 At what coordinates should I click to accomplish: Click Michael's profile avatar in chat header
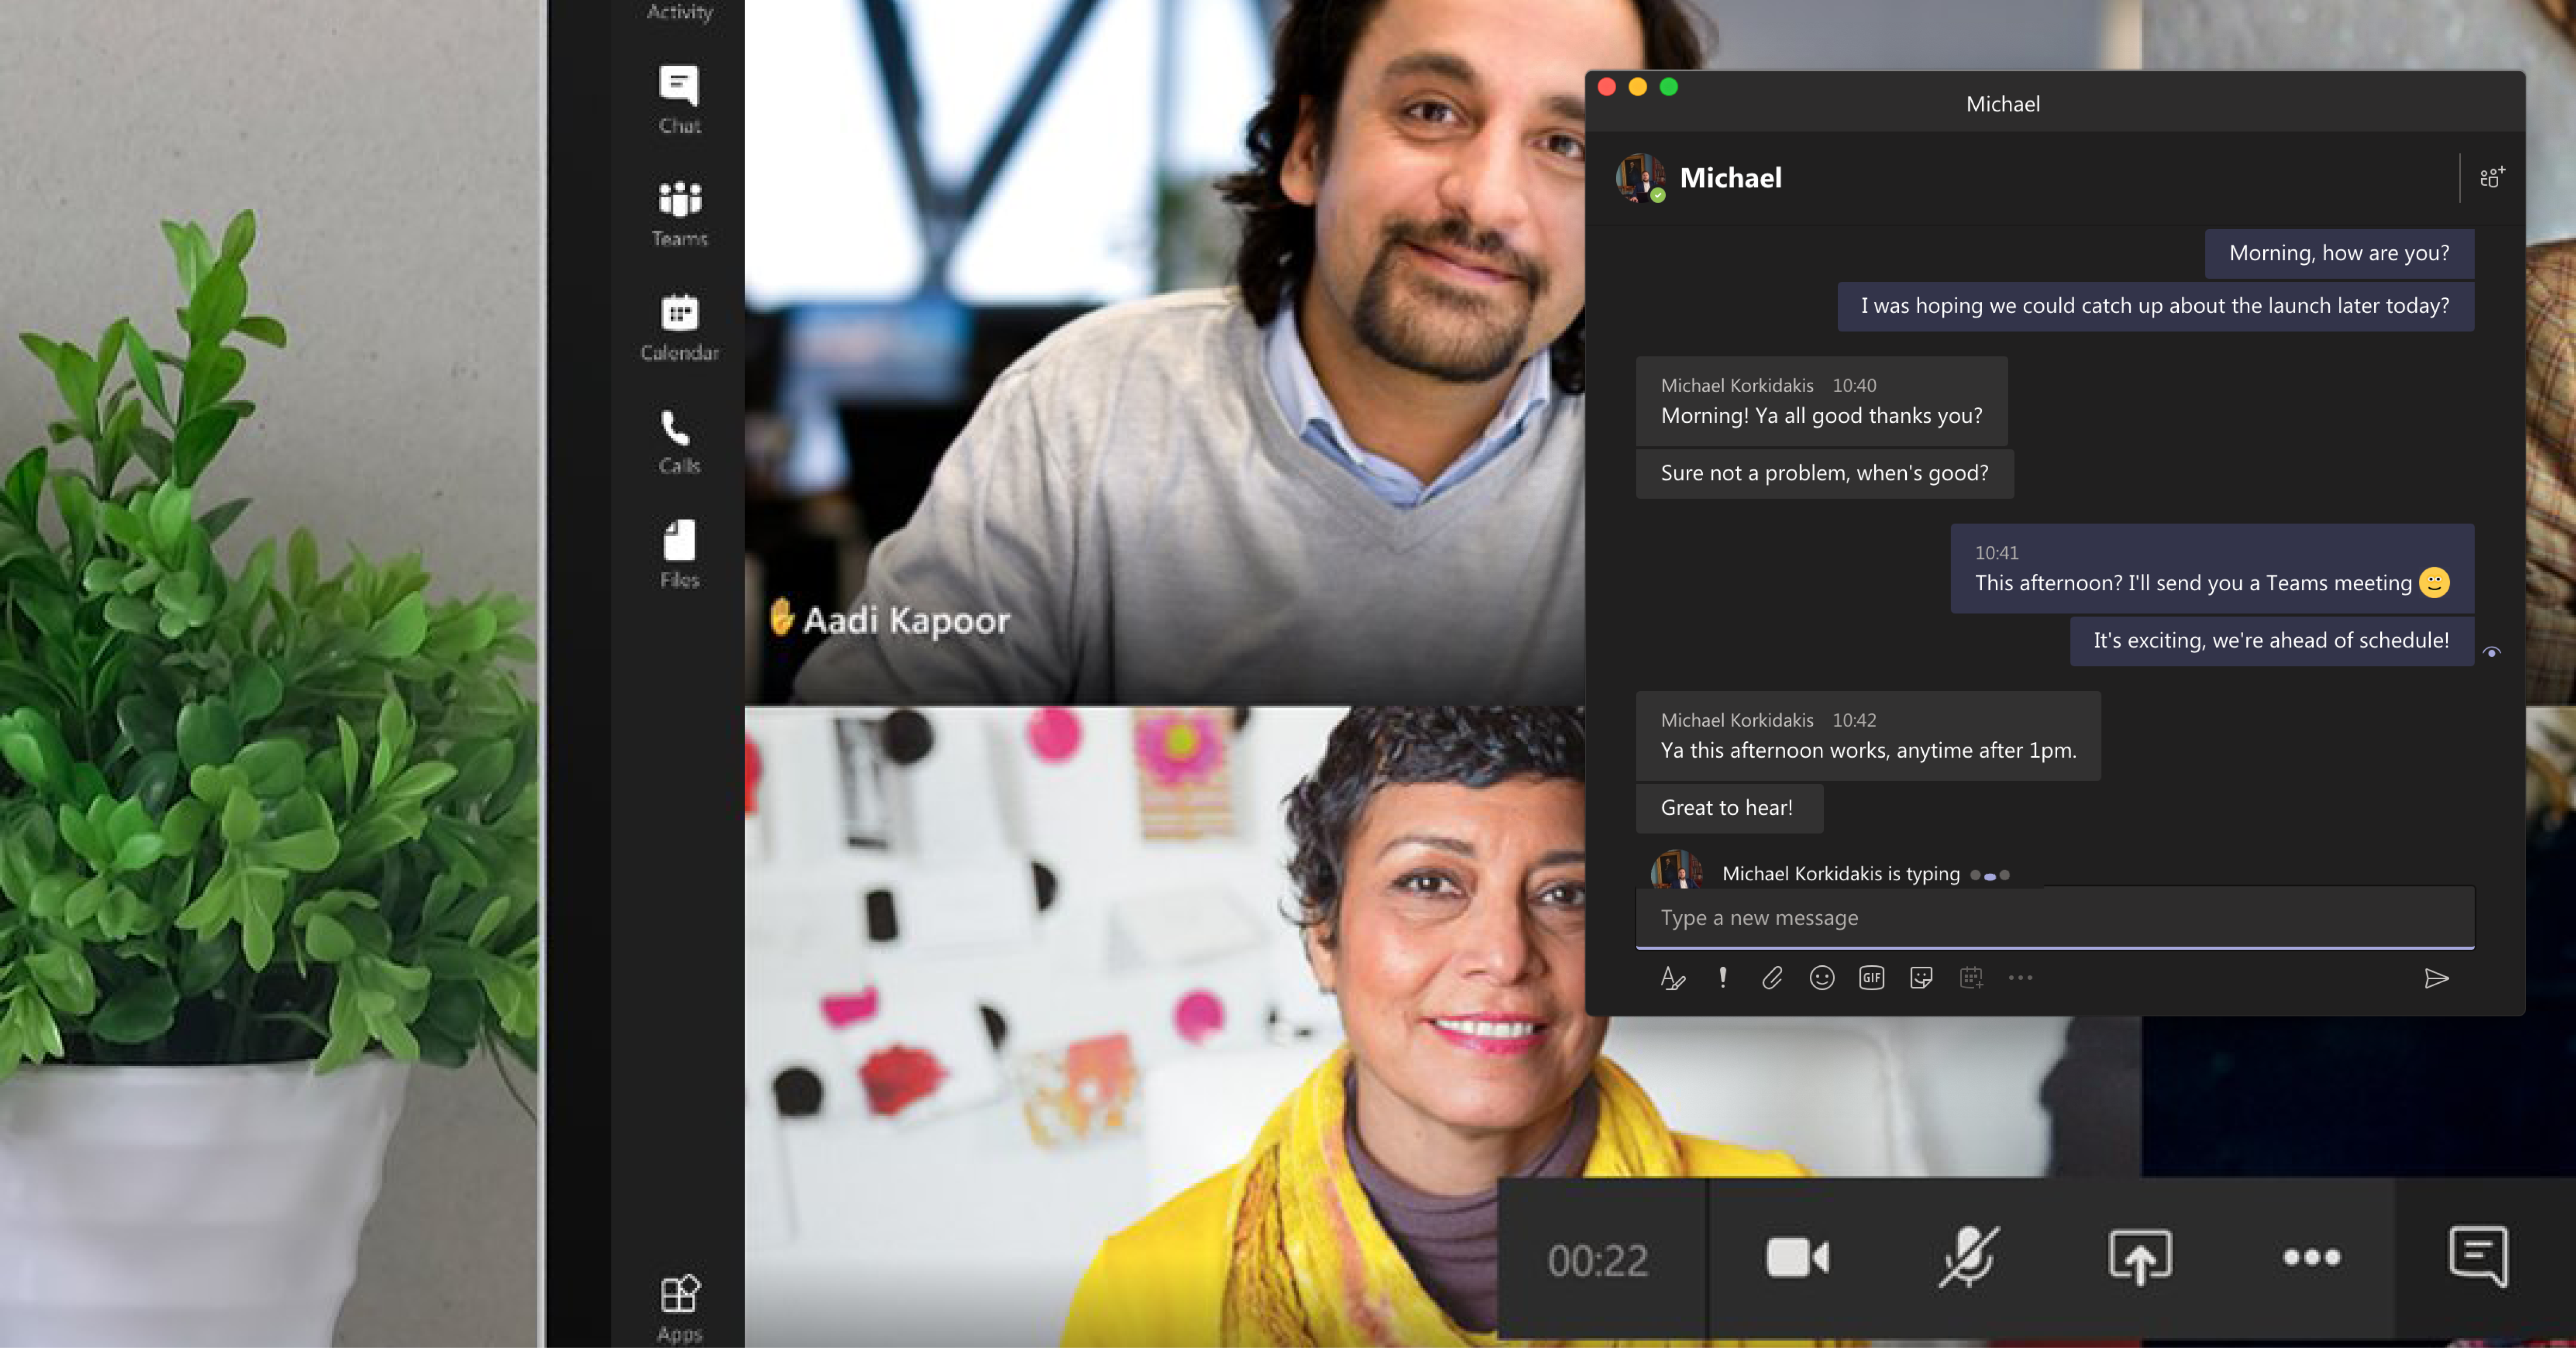(1640, 178)
